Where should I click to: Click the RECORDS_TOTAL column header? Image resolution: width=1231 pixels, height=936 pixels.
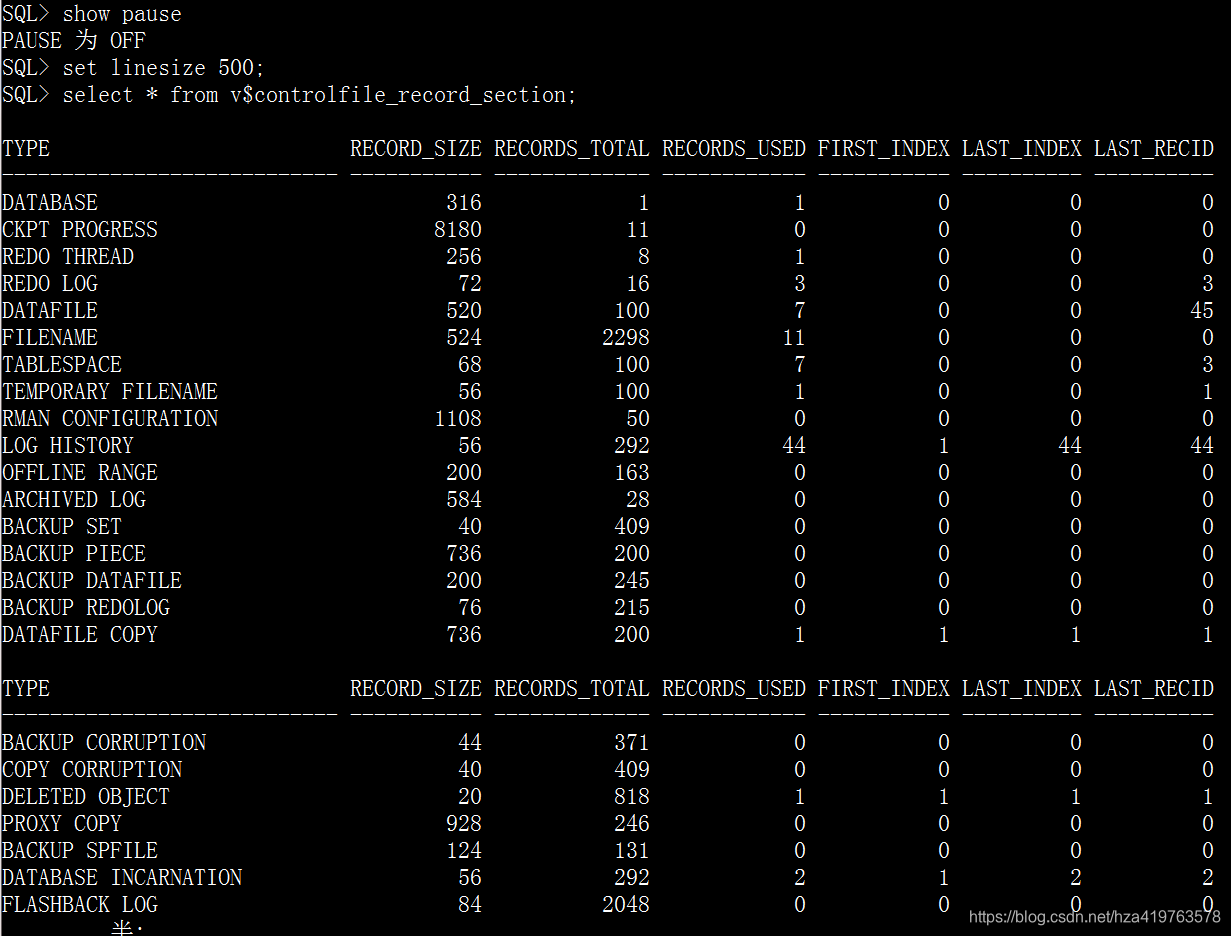click(x=571, y=148)
